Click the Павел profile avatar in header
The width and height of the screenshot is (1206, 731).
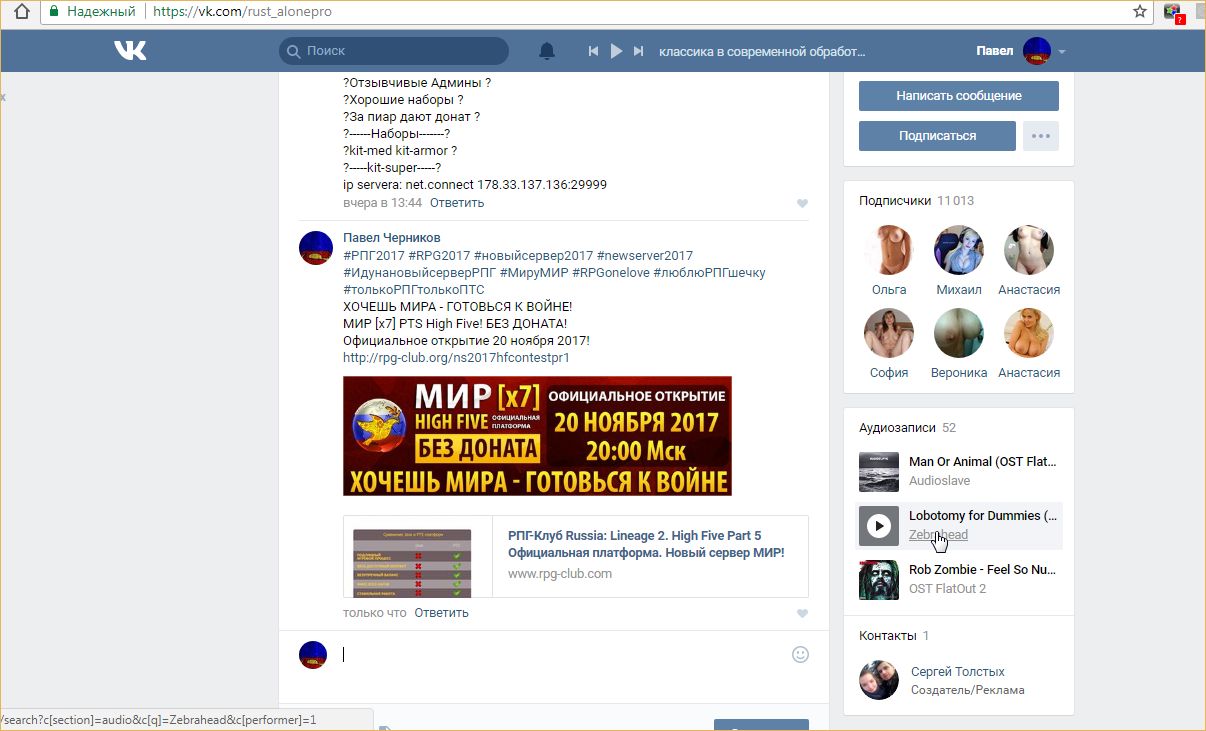coord(1037,51)
